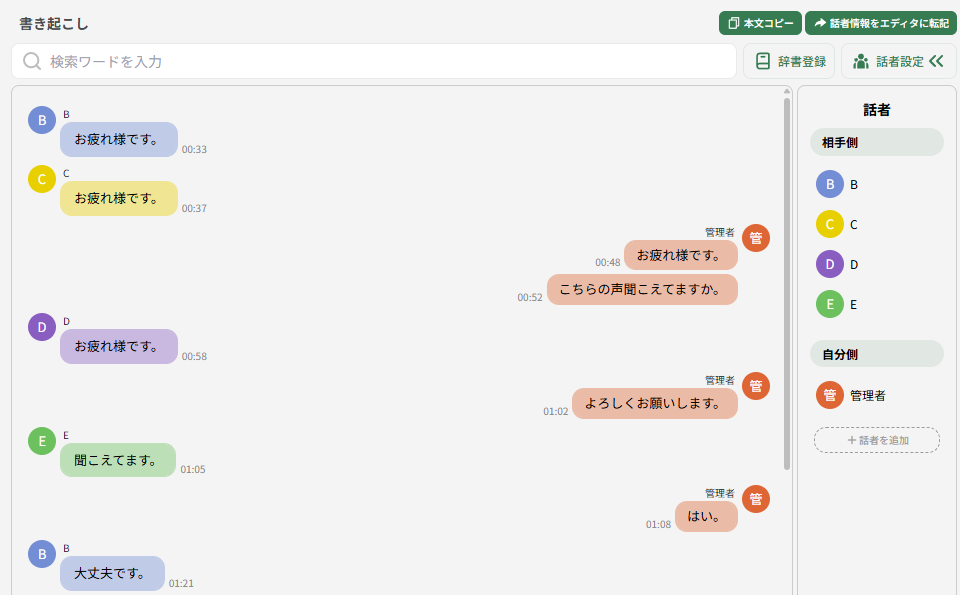Click the magnifier search icon
The height and width of the screenshot is (595, 960).
pos(32,61)
